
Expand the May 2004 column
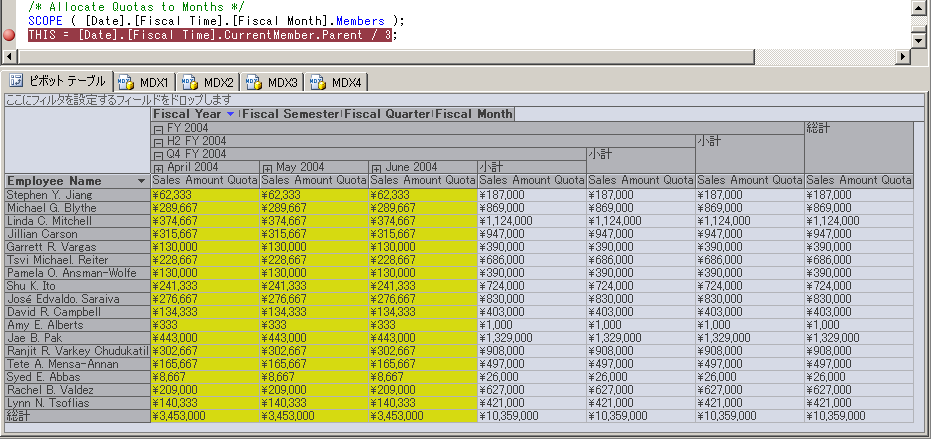coord(266,168)
